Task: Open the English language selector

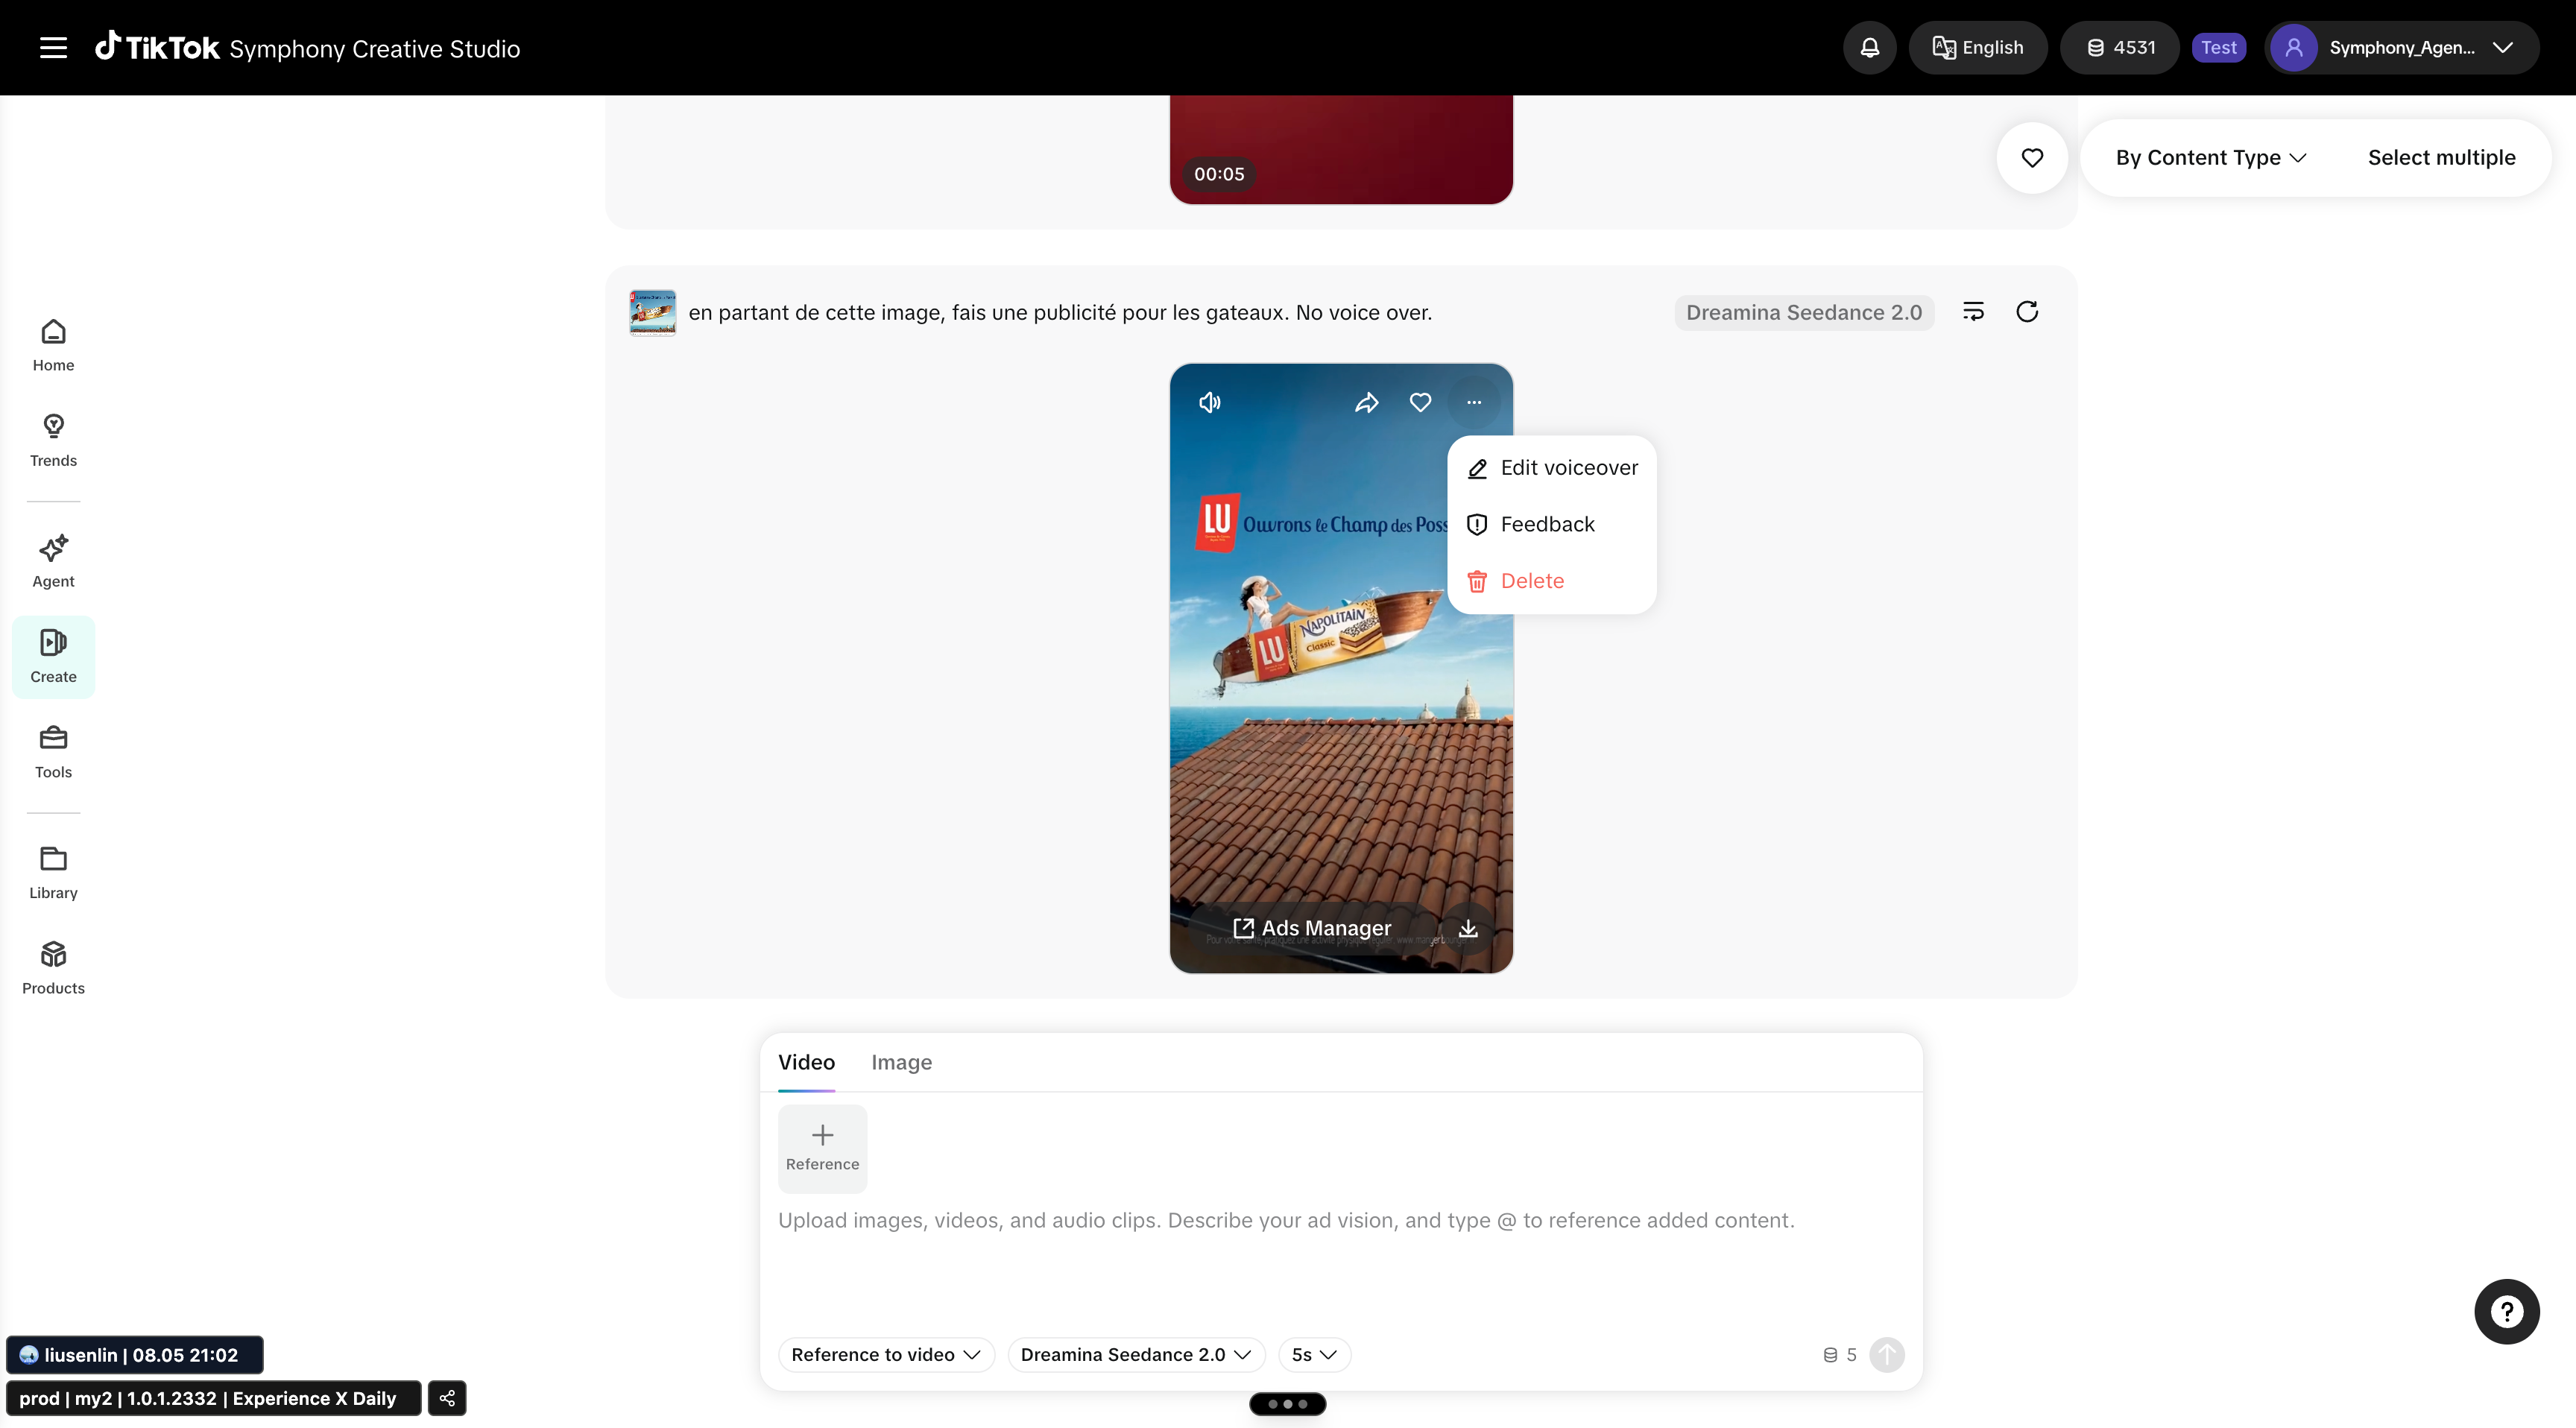Action: pyautogui.click(x=1977, y=48)
